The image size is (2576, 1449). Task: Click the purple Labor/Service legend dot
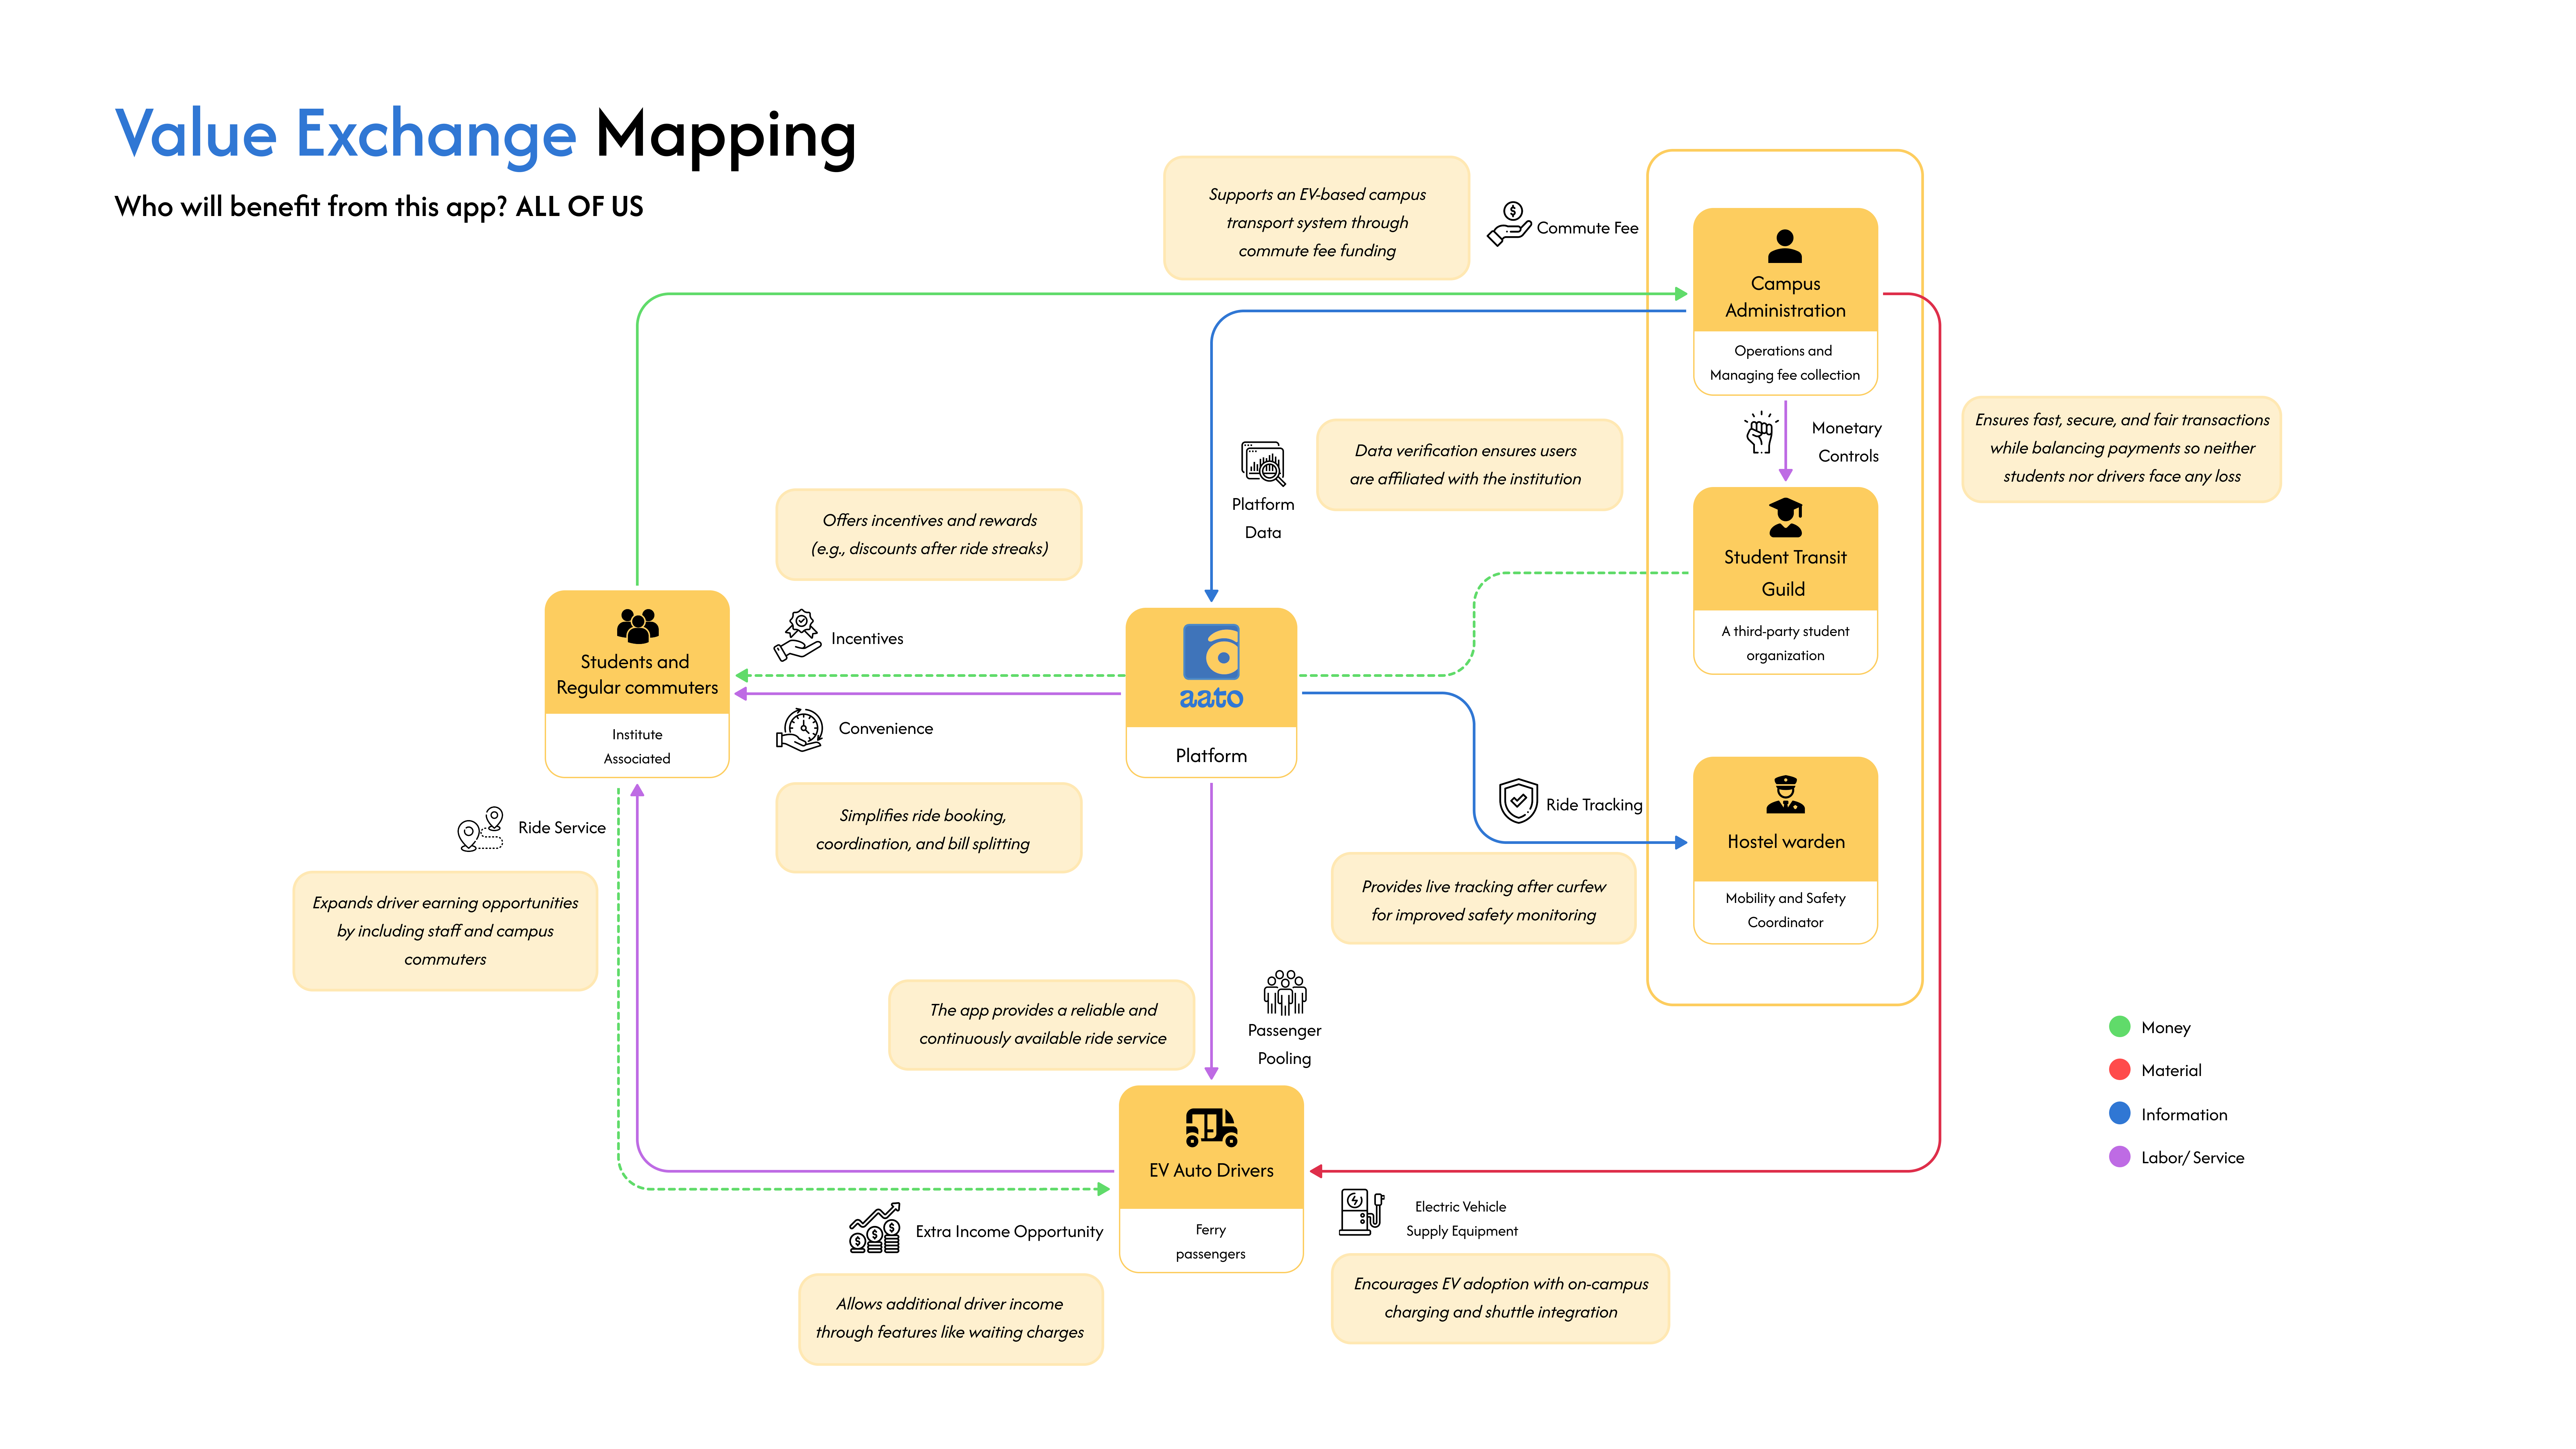2119,1157
